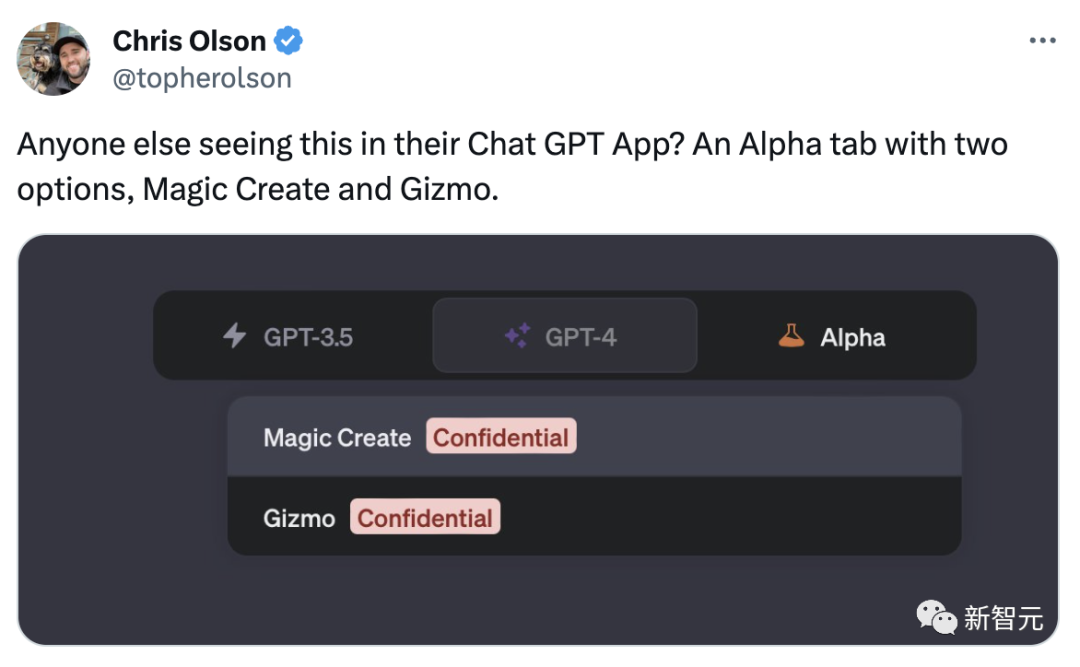This screenshot has width=1080, height=667.
Task: Select the Gizmo option
Action: tap(298, 518)
